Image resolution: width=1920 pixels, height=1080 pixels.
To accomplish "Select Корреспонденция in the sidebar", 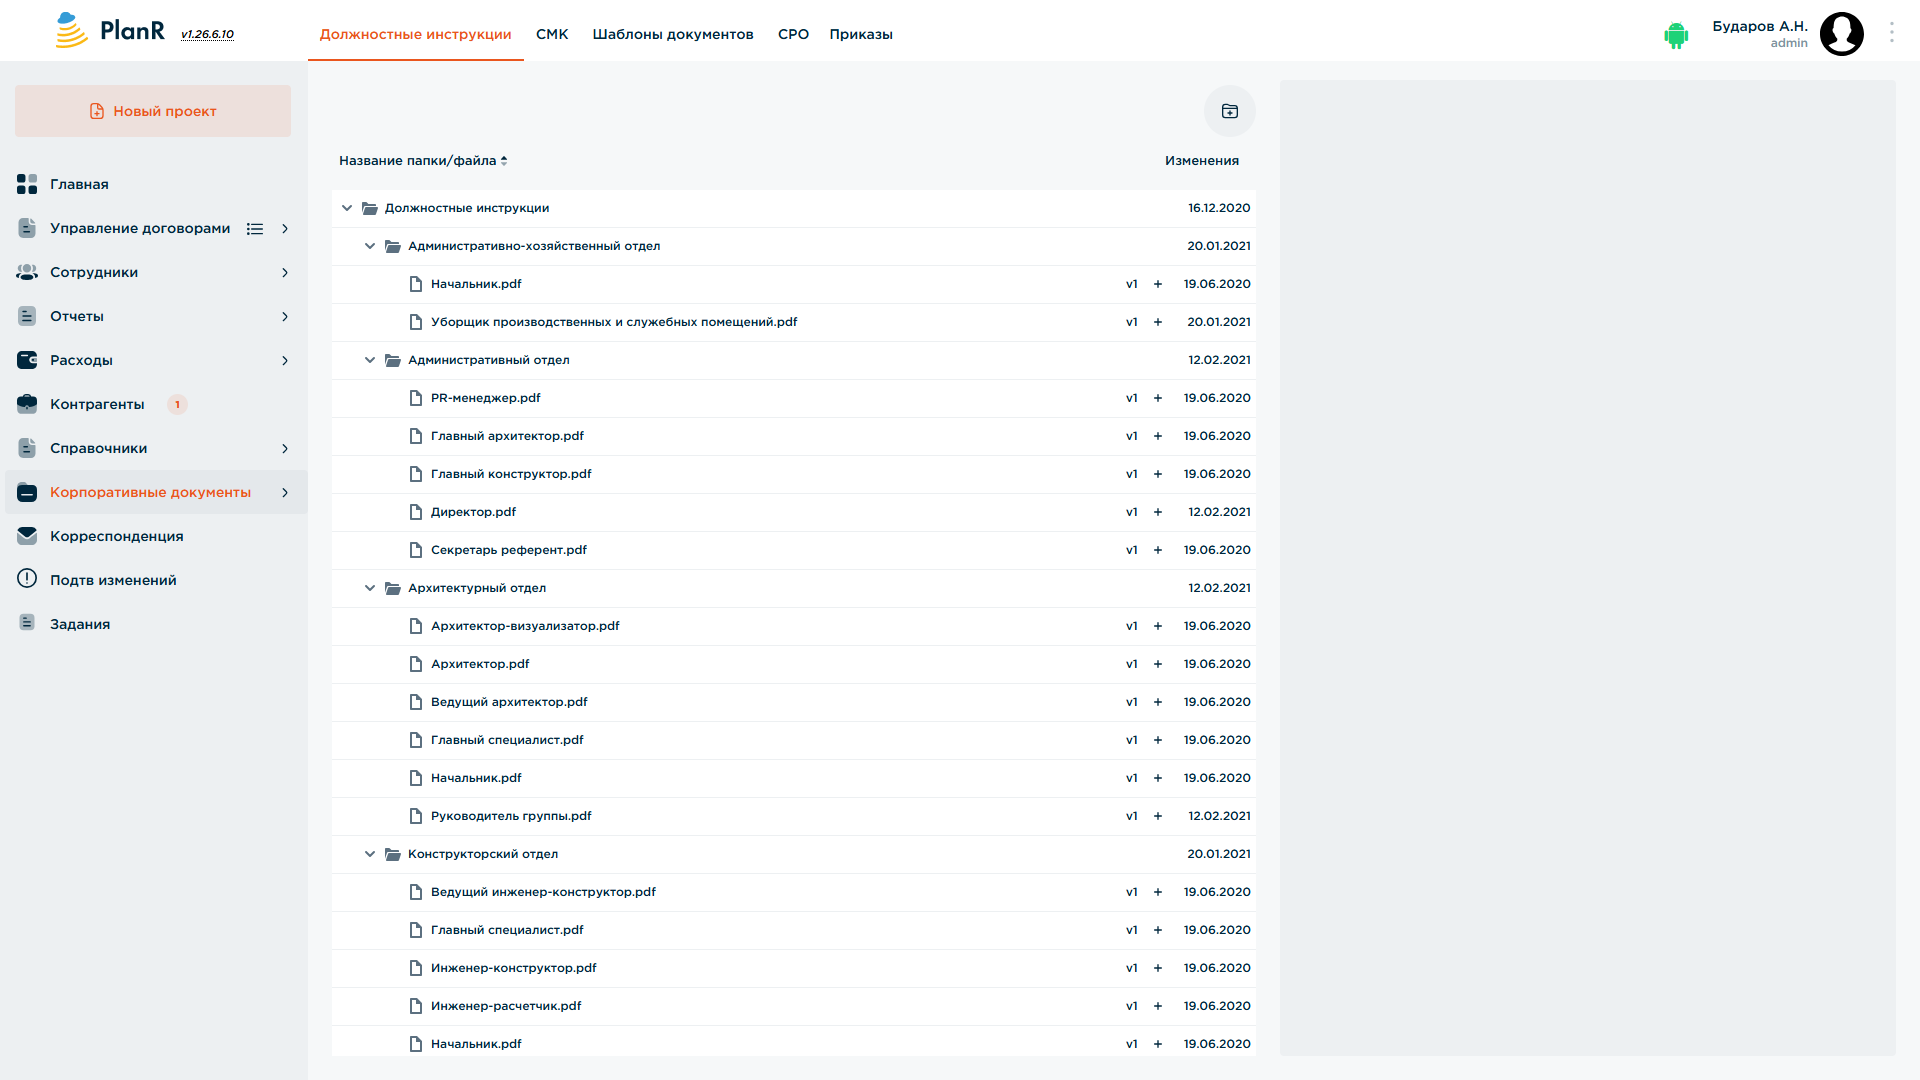I will tap(116, 536).
